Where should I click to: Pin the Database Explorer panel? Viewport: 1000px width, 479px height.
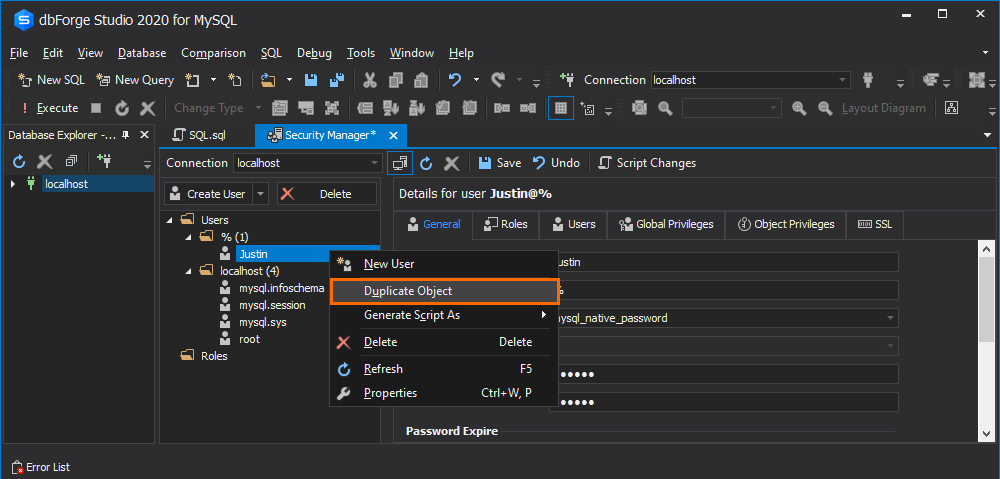[126, 135]
